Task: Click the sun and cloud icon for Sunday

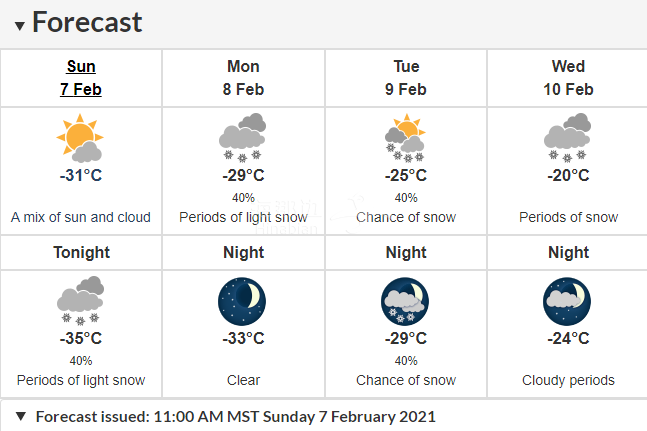Action: pos(80,138)
